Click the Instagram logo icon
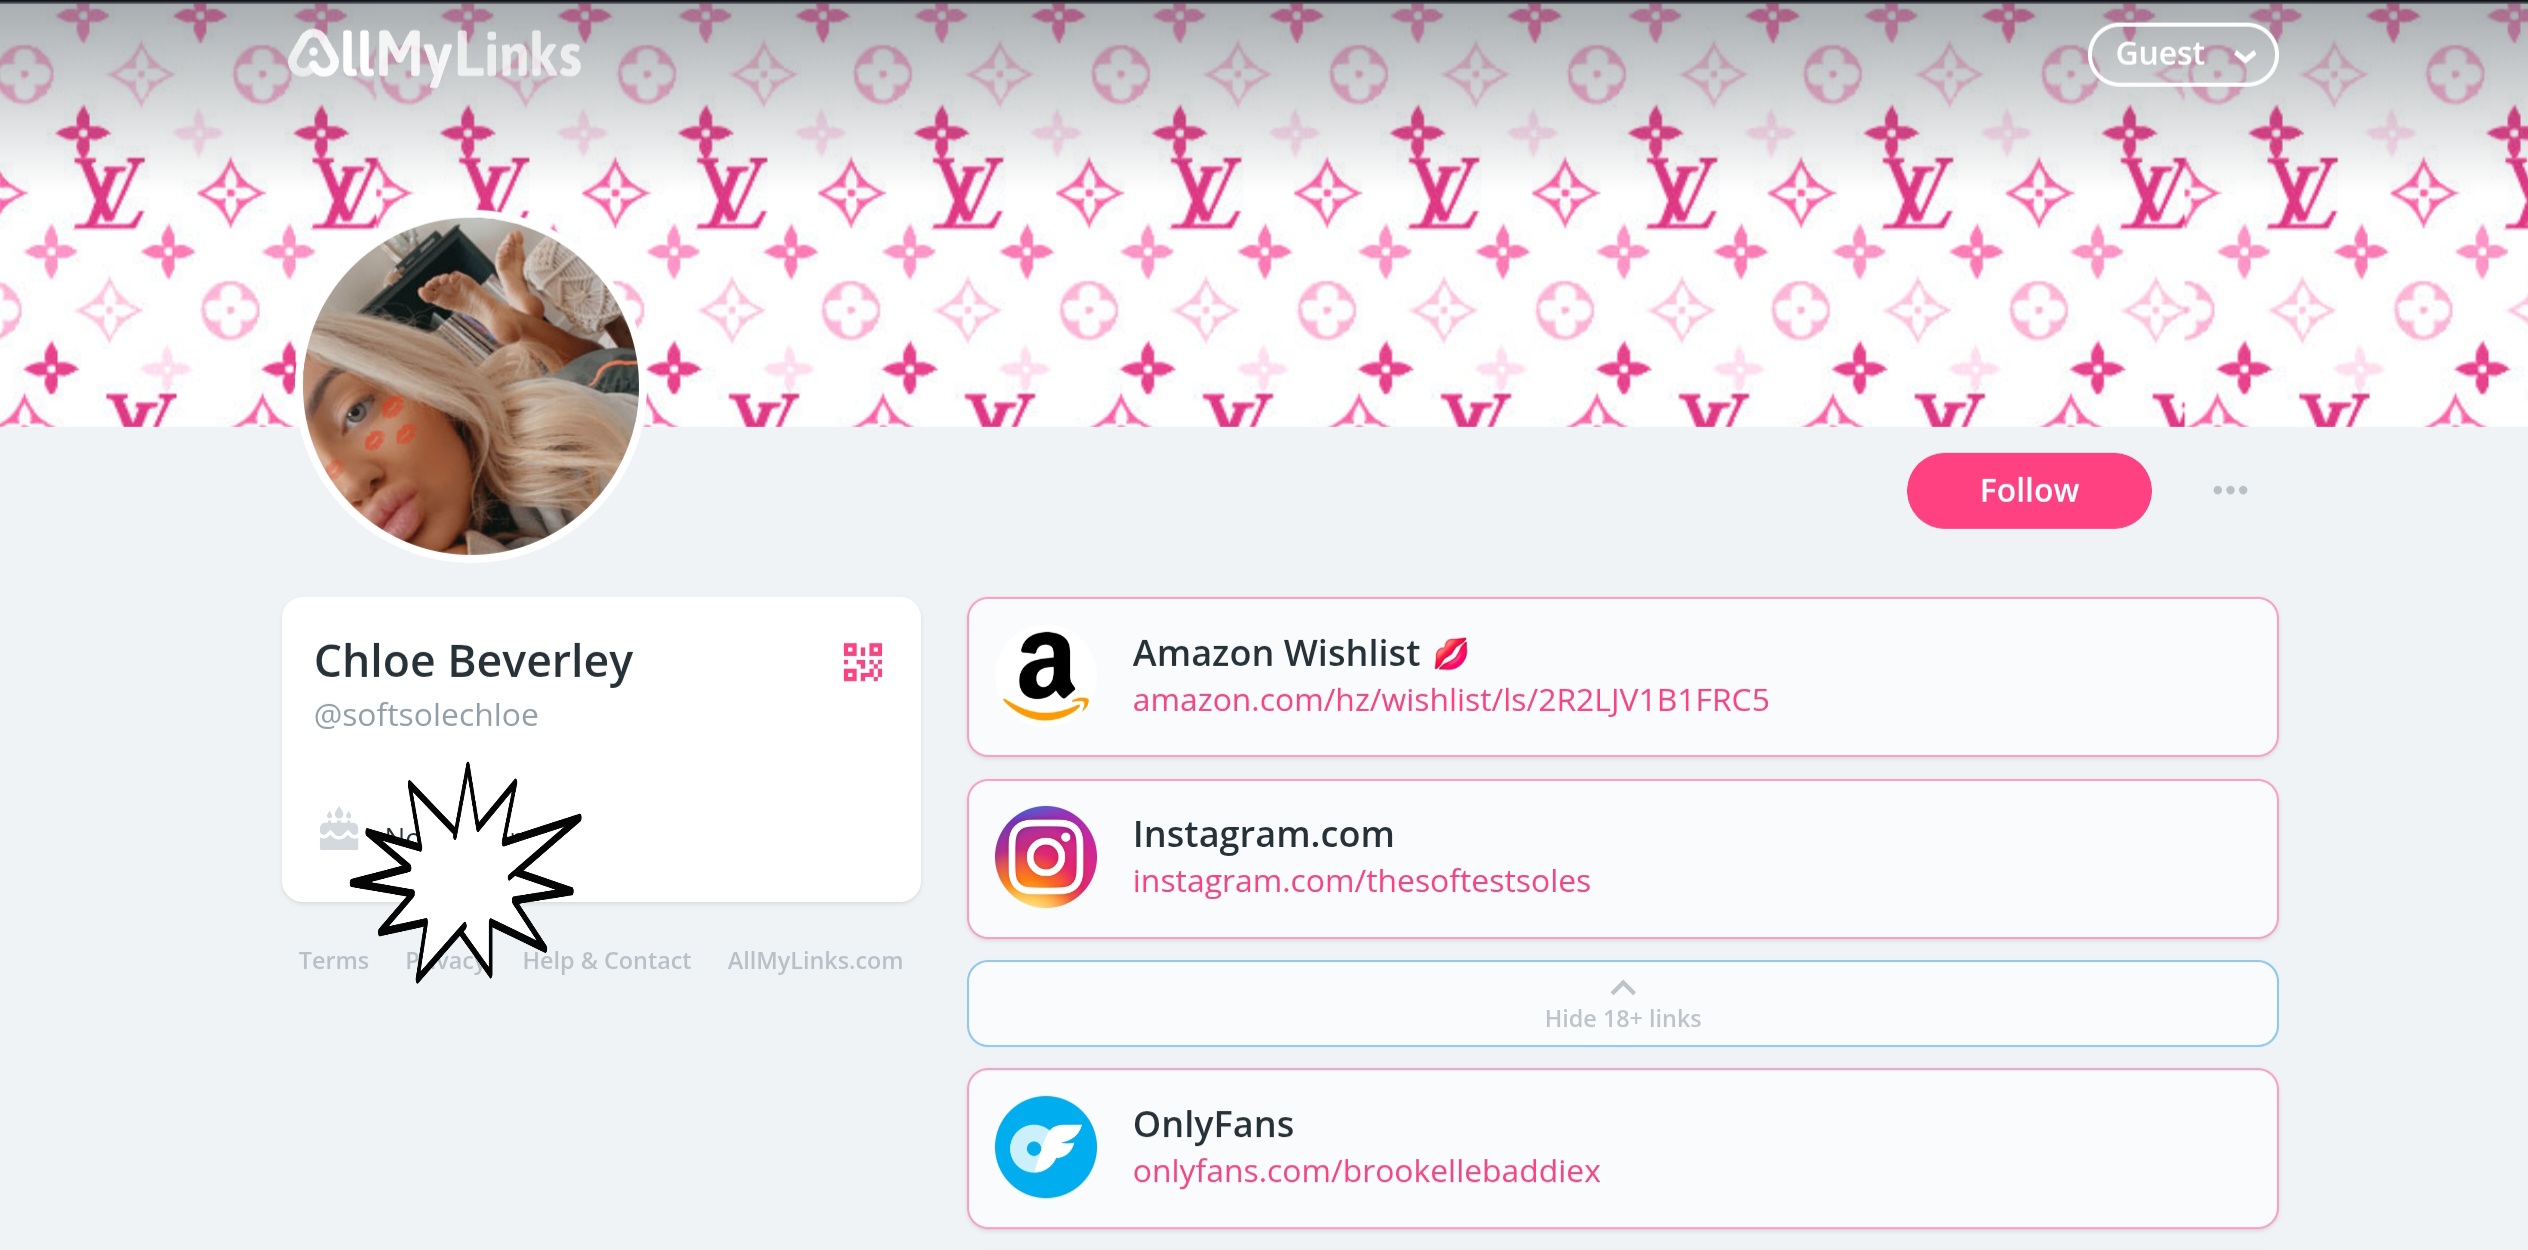2528x1250 pixels. point(1045,857)
